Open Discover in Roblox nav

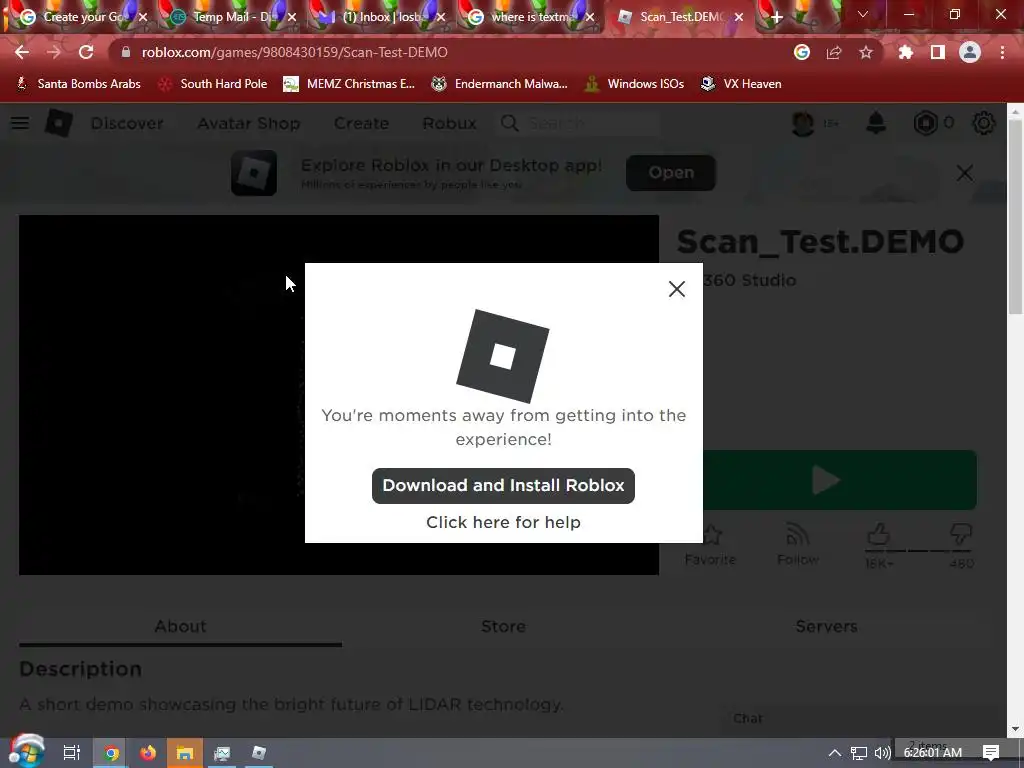(127, 123)
